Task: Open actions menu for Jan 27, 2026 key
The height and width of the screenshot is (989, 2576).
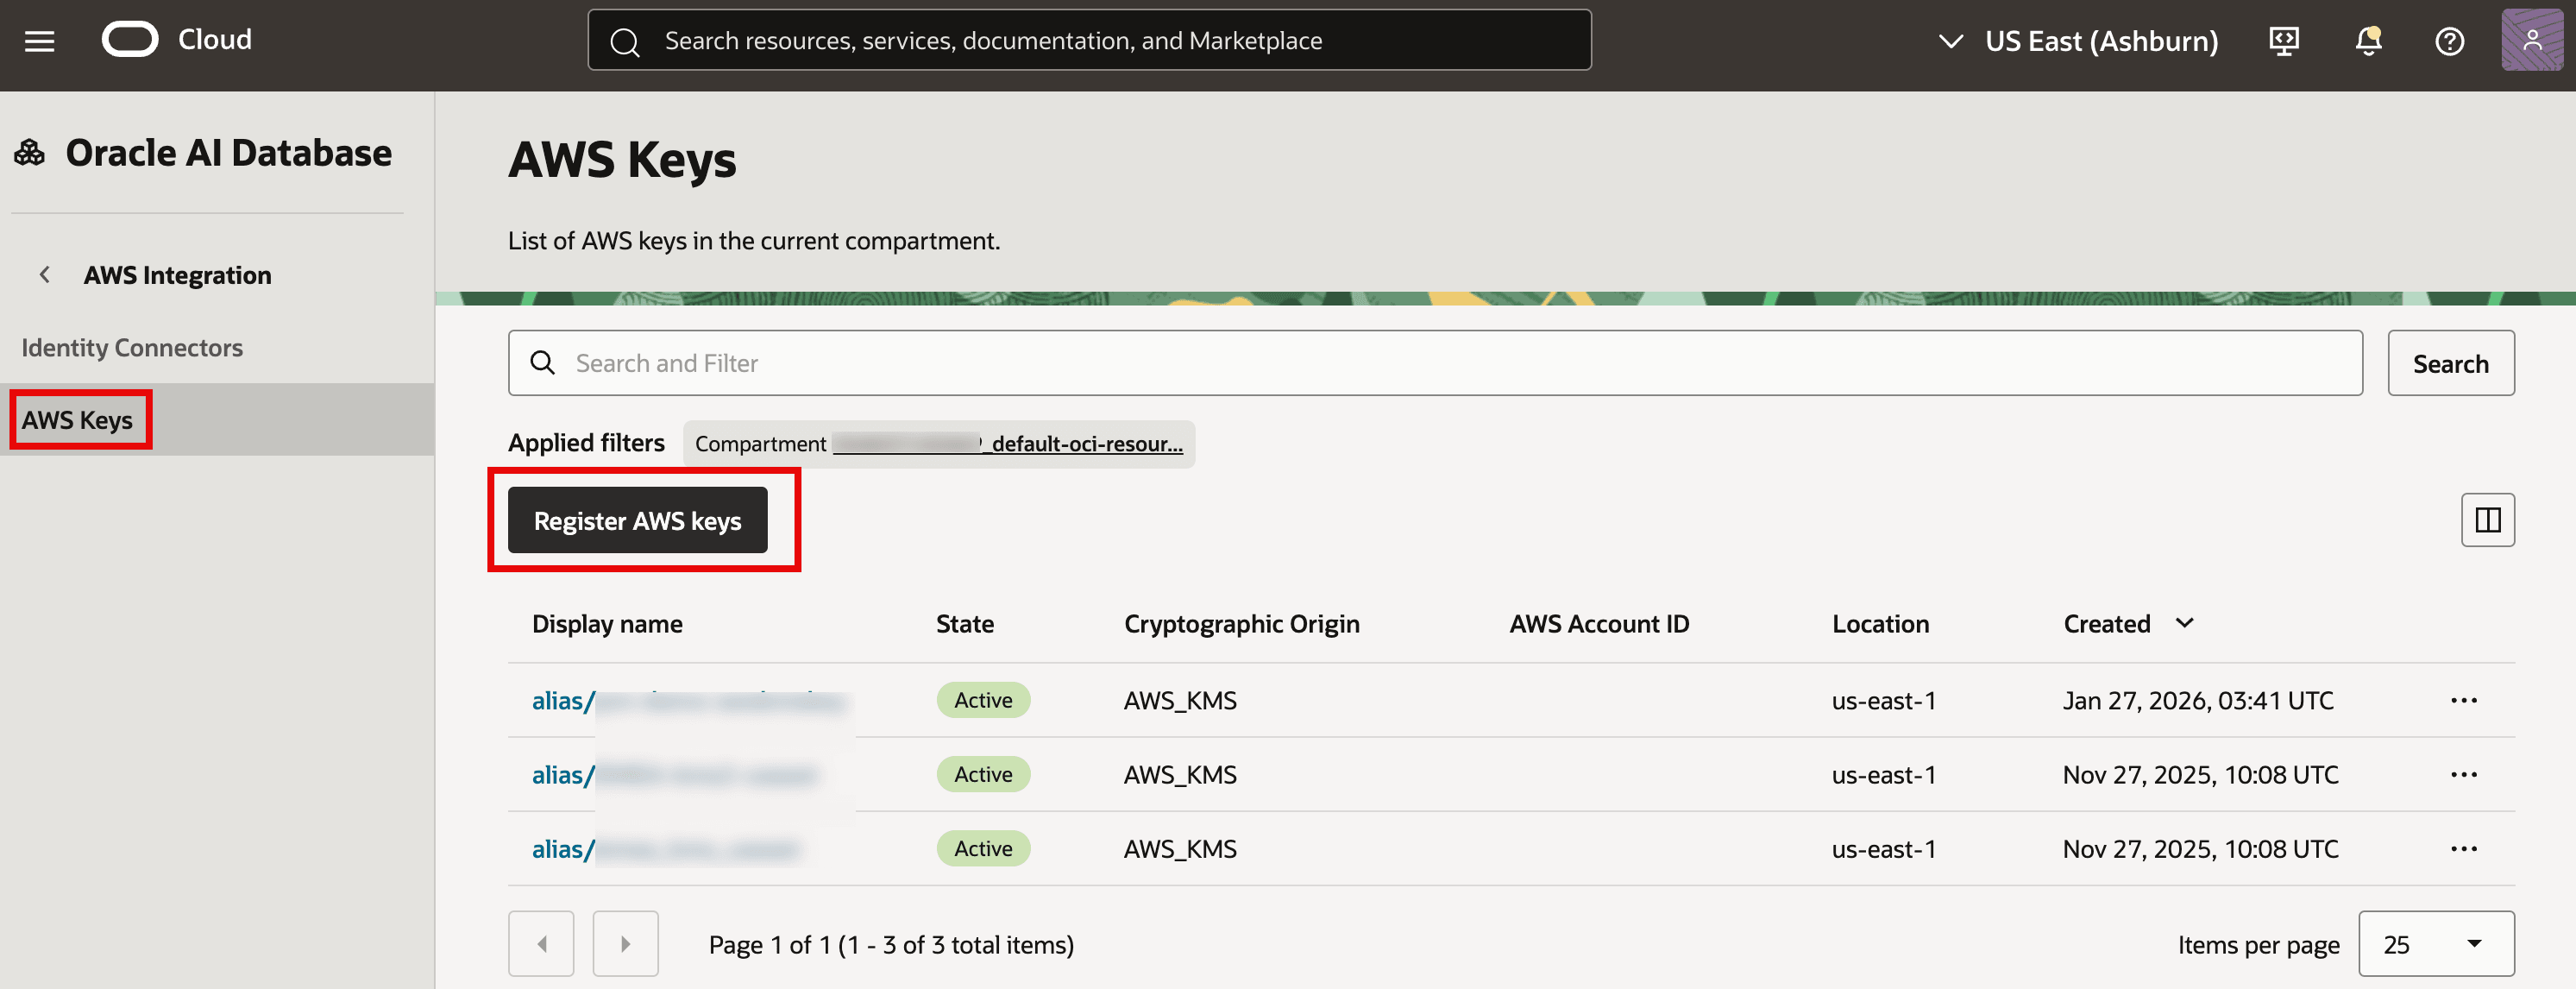Action: pos(2463,700)
